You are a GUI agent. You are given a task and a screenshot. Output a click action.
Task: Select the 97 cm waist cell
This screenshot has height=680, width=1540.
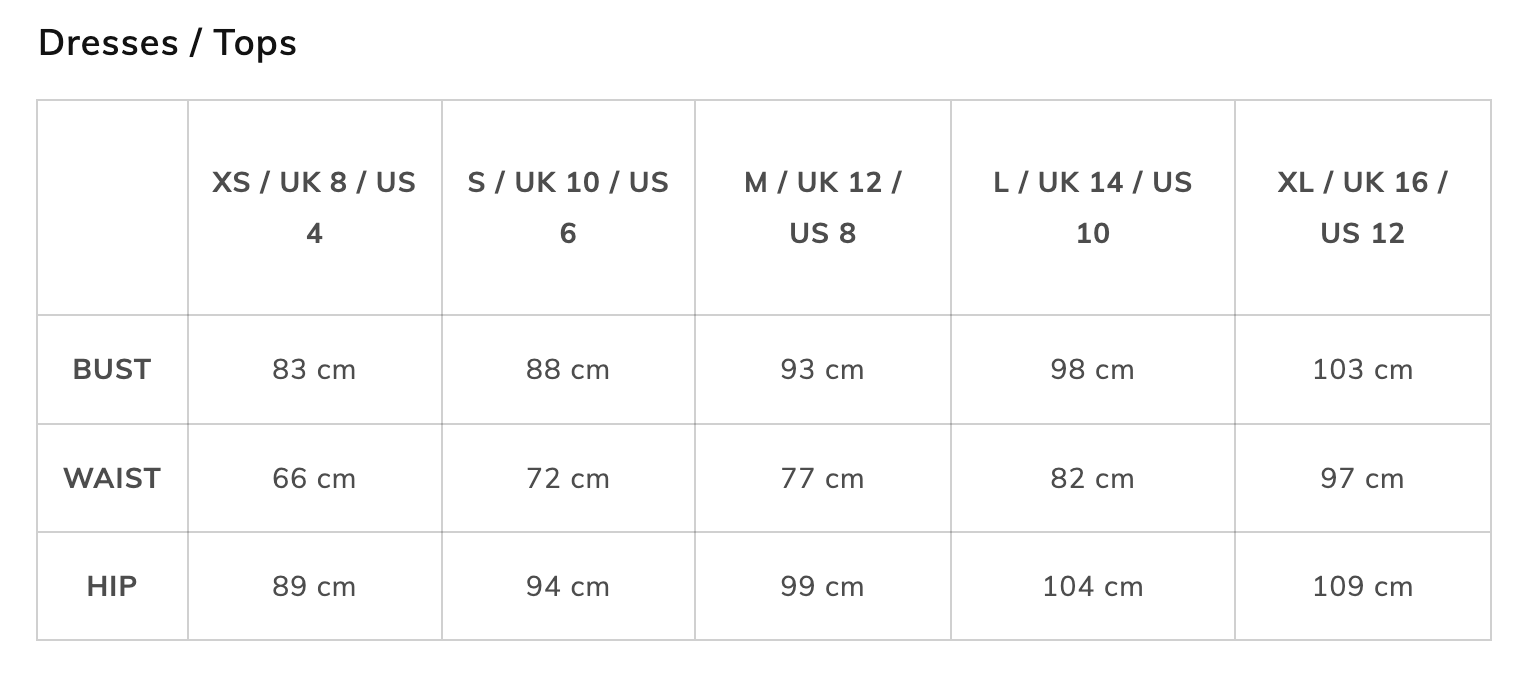1363,478
